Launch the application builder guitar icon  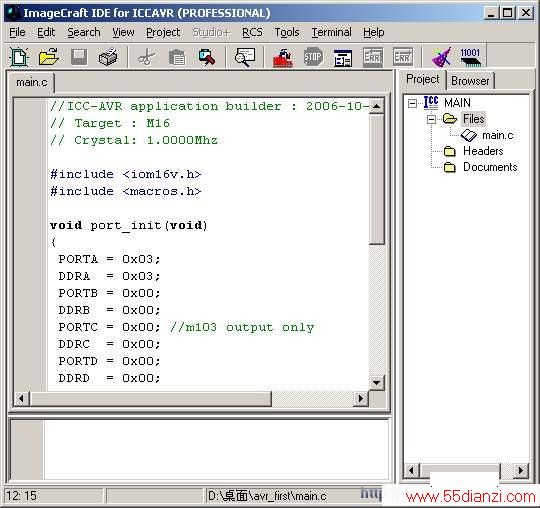pyautogui.click(x=441, y=57)
